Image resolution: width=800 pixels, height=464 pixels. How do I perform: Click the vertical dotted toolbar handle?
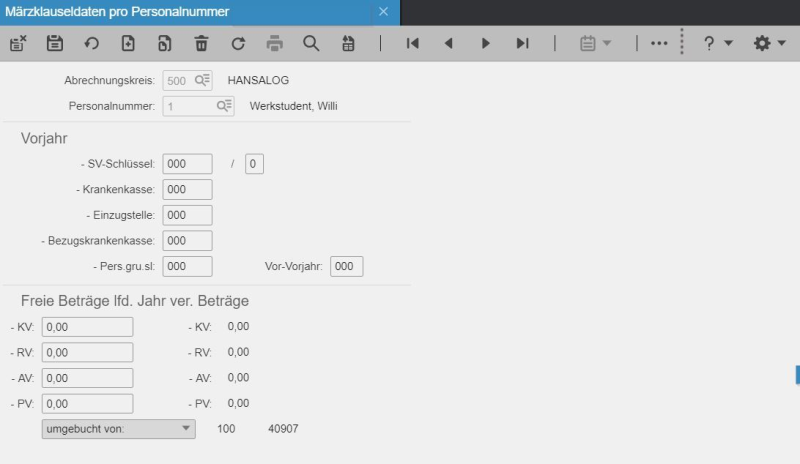pyautogui.click(x=682, y=42)
